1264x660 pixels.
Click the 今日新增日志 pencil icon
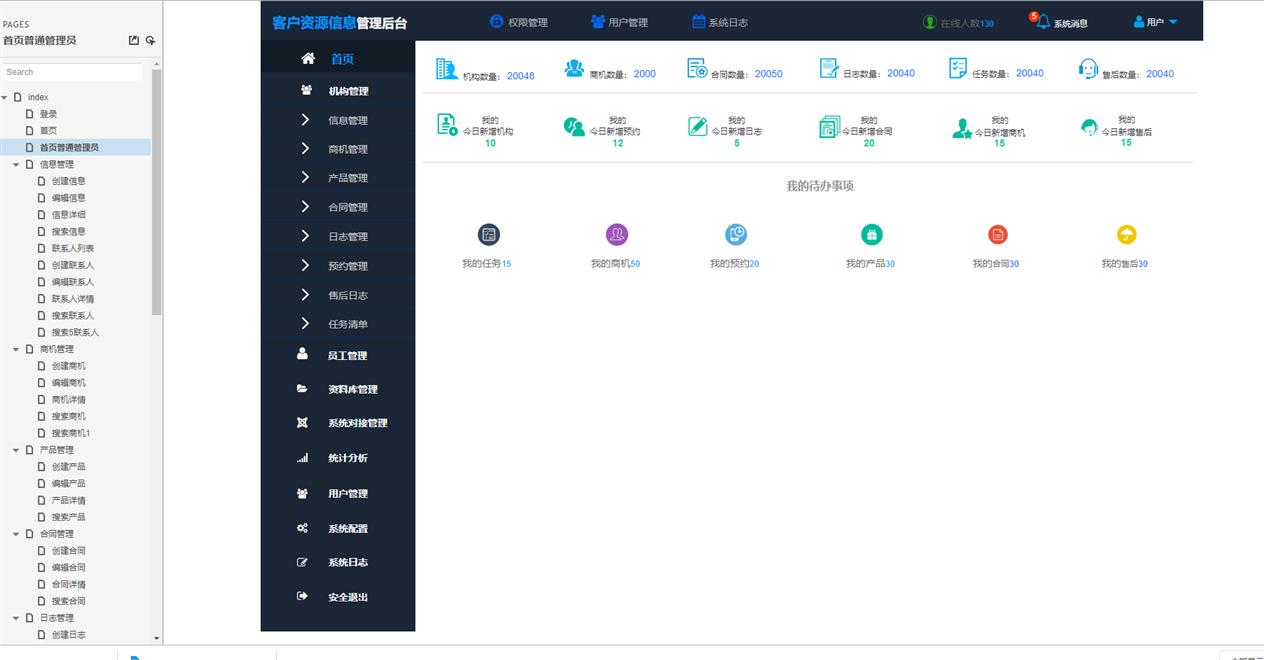(698, 126)
